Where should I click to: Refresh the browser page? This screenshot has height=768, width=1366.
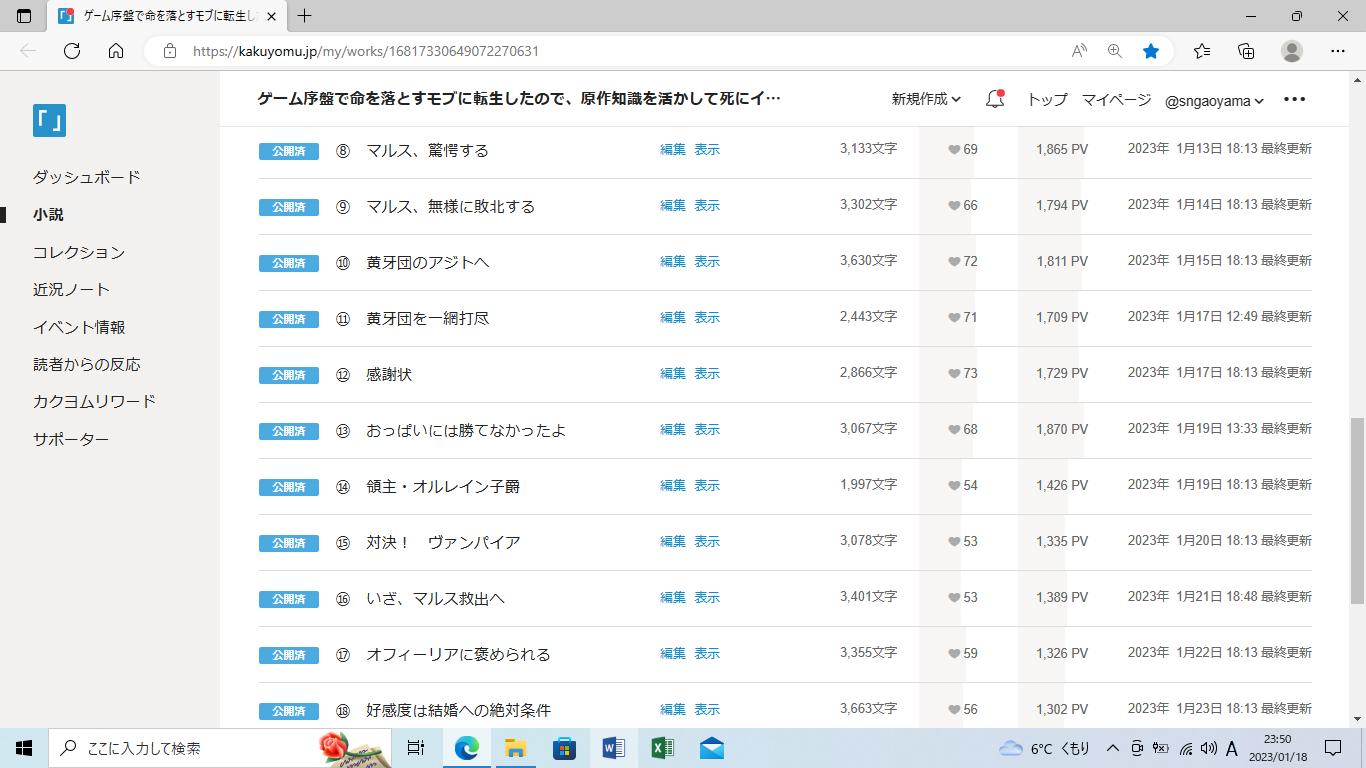pyautogui.click(x=72, y=51)
